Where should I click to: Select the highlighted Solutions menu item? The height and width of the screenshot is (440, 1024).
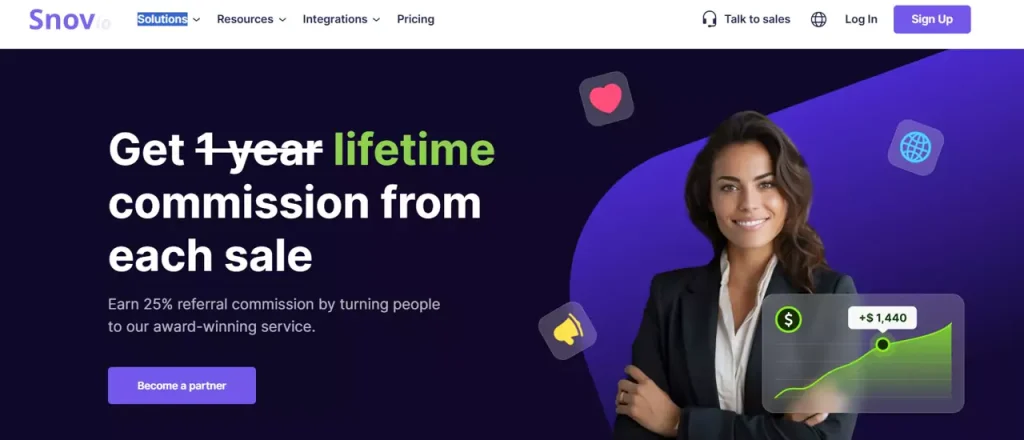tap(162, 19)
